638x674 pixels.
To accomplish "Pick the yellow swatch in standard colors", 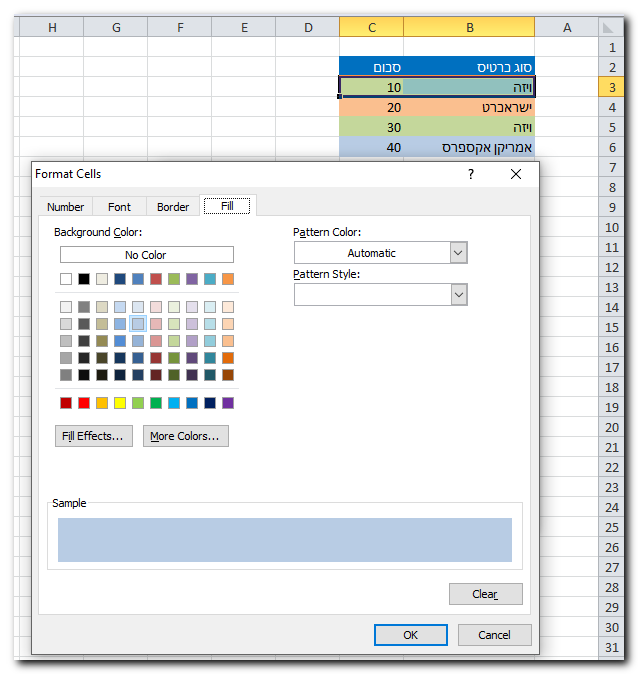I will click(120, 403).
